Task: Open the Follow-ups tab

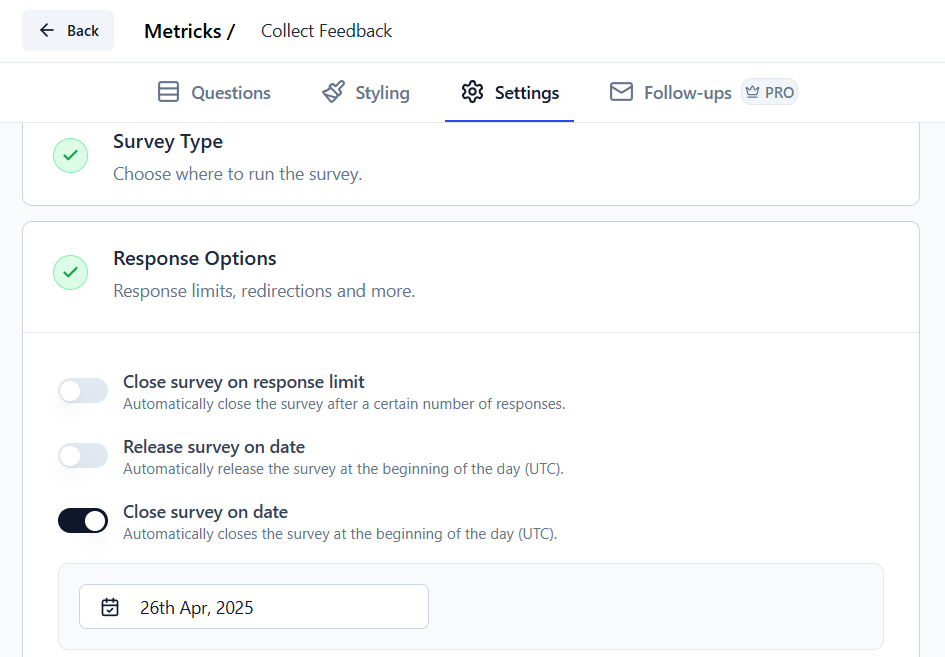Action: pyautogui.click(x=685, y=91)
